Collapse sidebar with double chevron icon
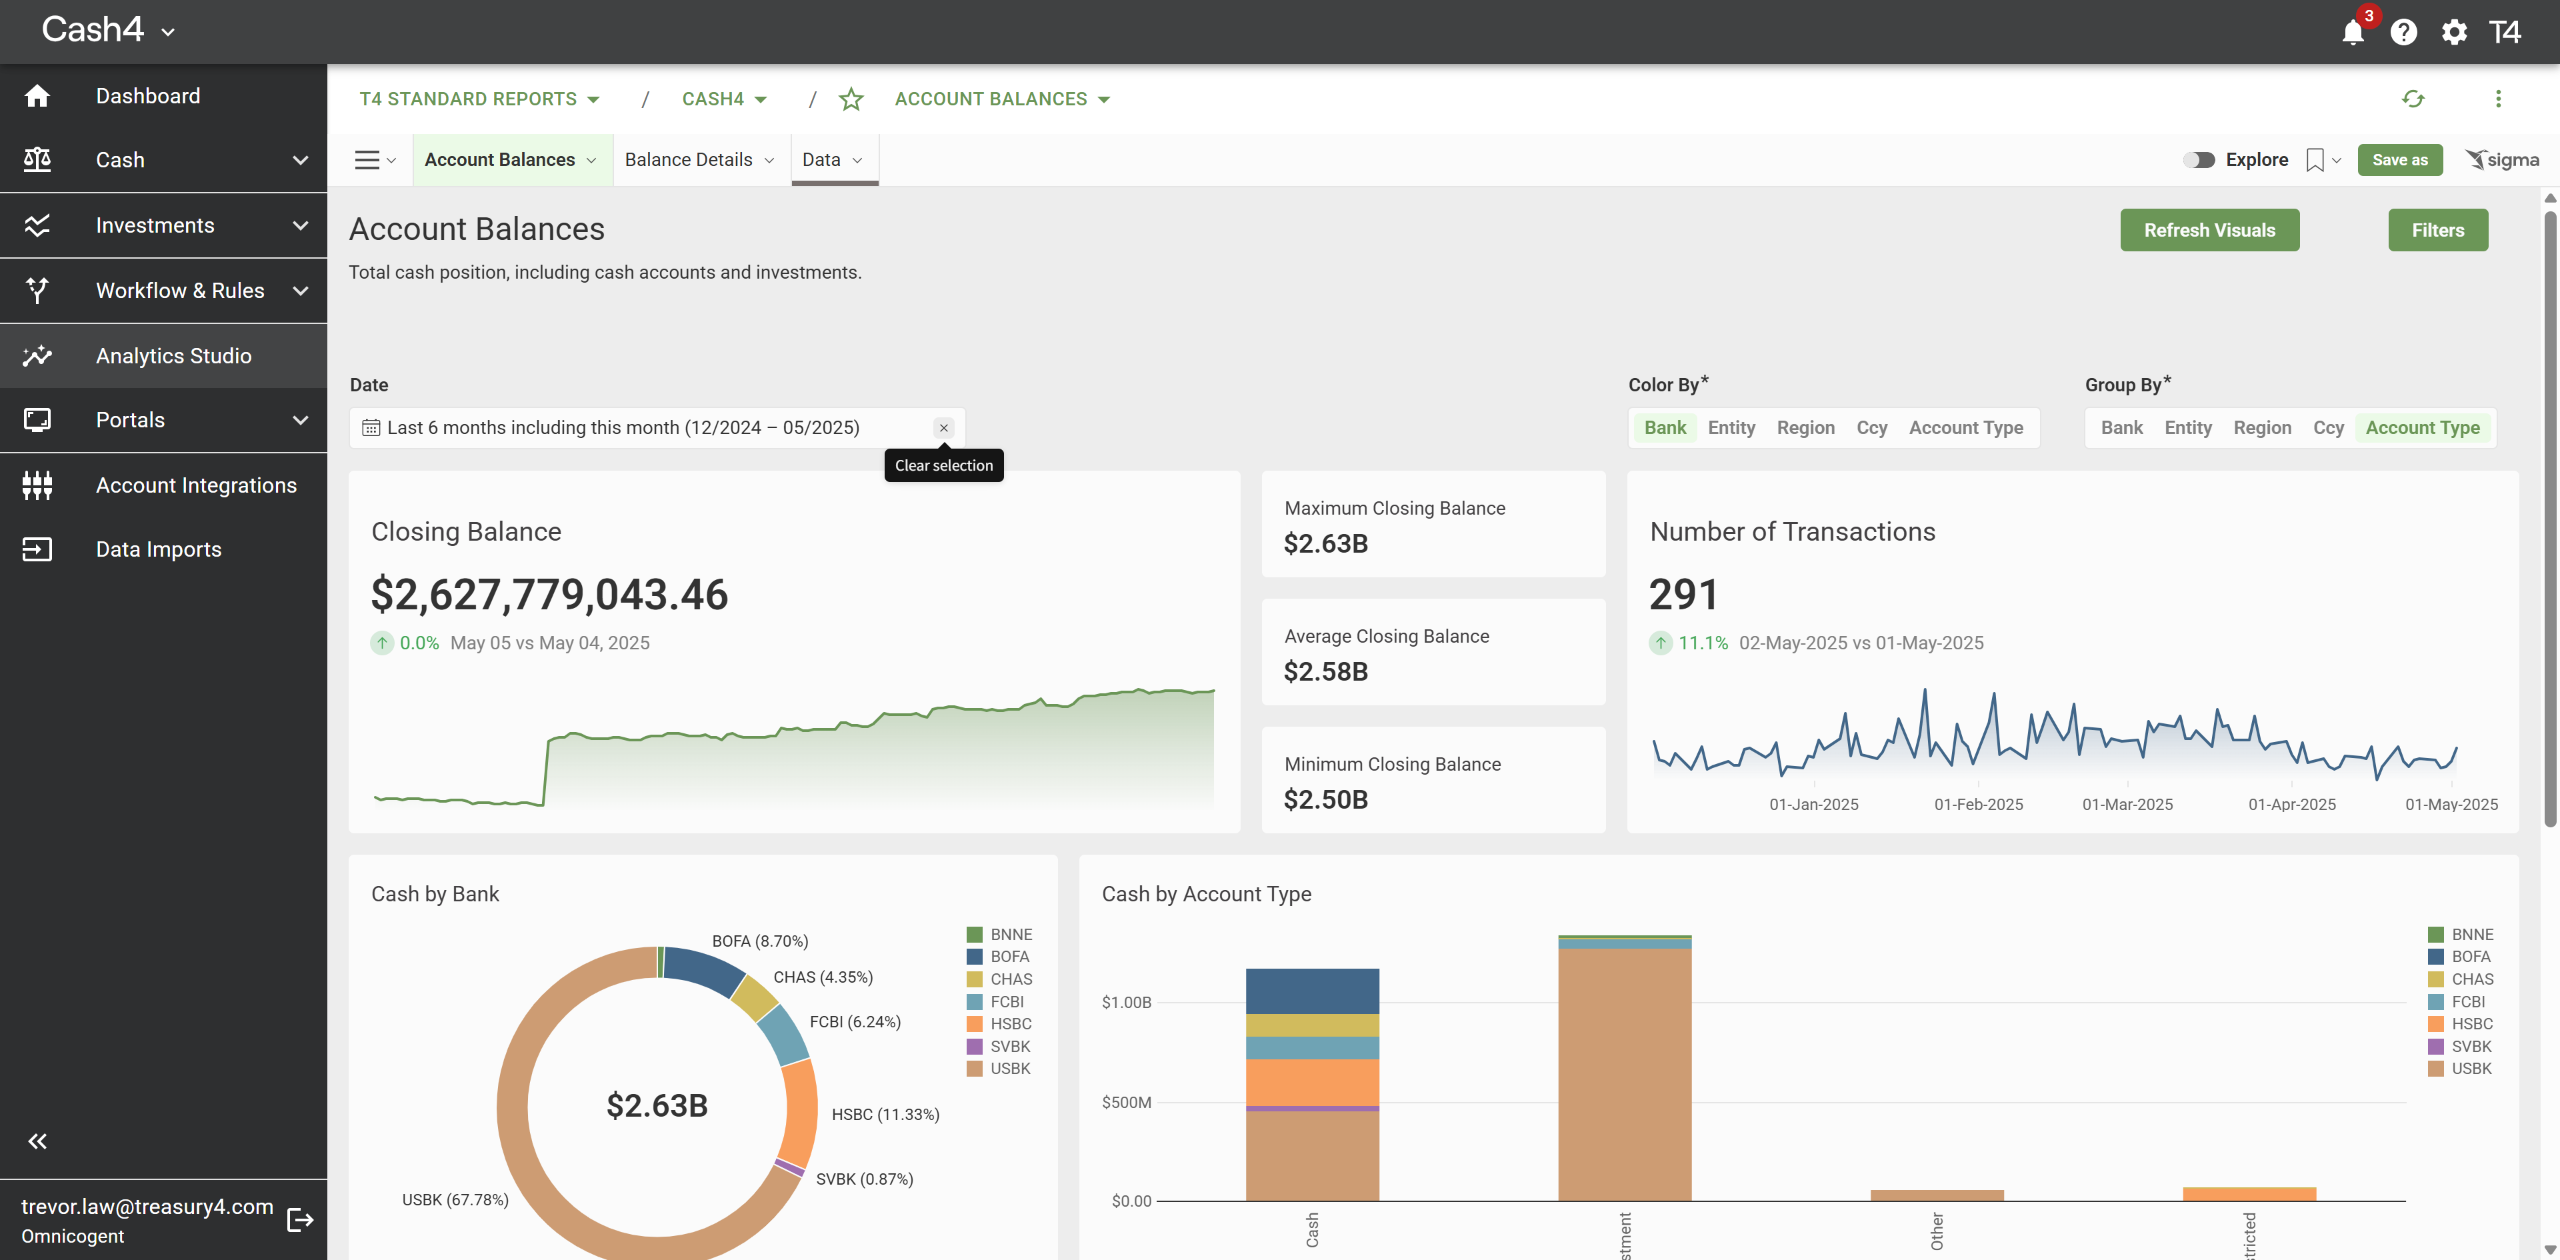Image resolution: width=2560 pixels, height=1260 pixels. tap(38, 1141)
